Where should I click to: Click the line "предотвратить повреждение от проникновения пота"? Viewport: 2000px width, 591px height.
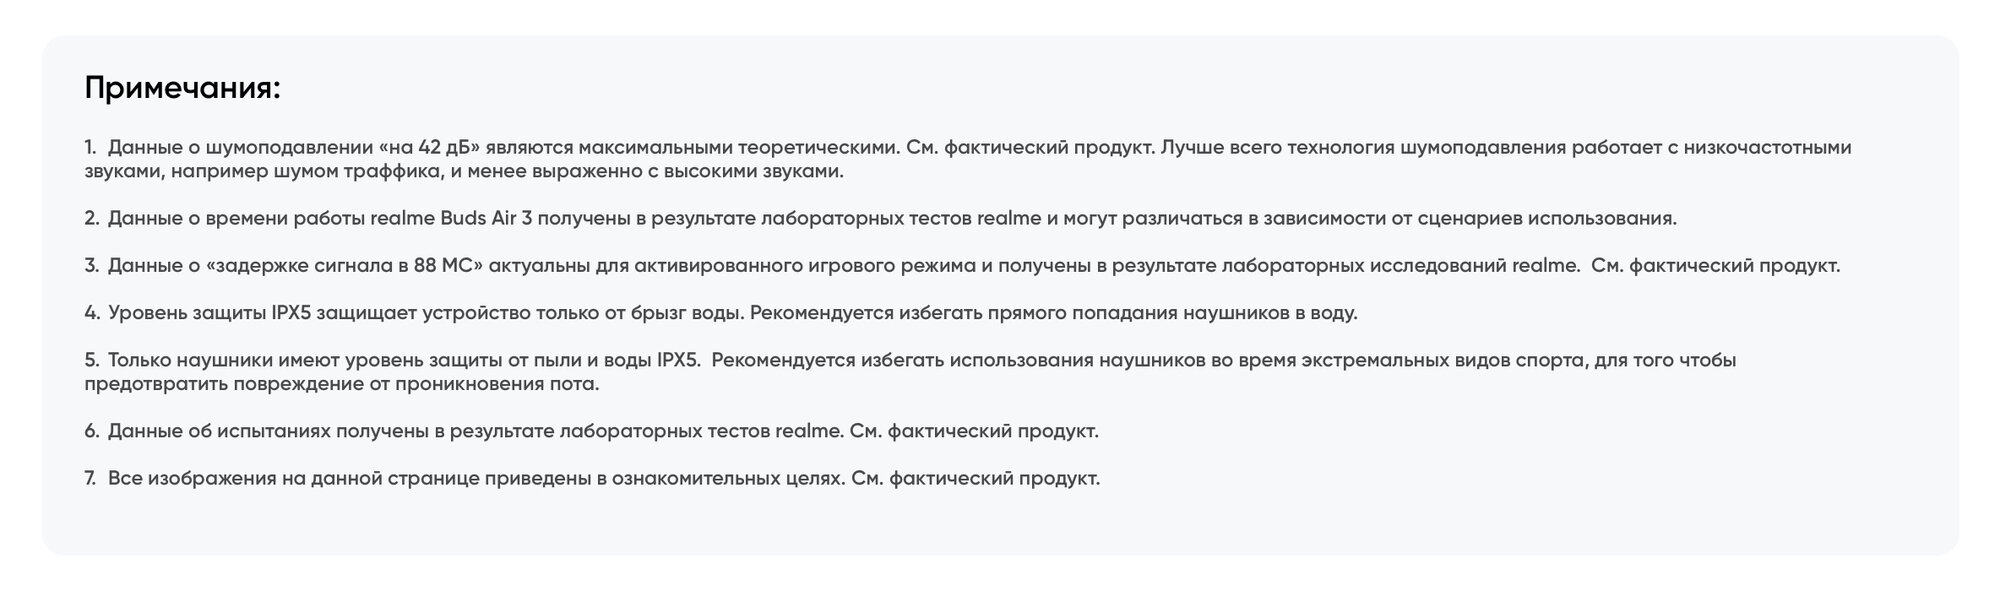pos(342,383)
